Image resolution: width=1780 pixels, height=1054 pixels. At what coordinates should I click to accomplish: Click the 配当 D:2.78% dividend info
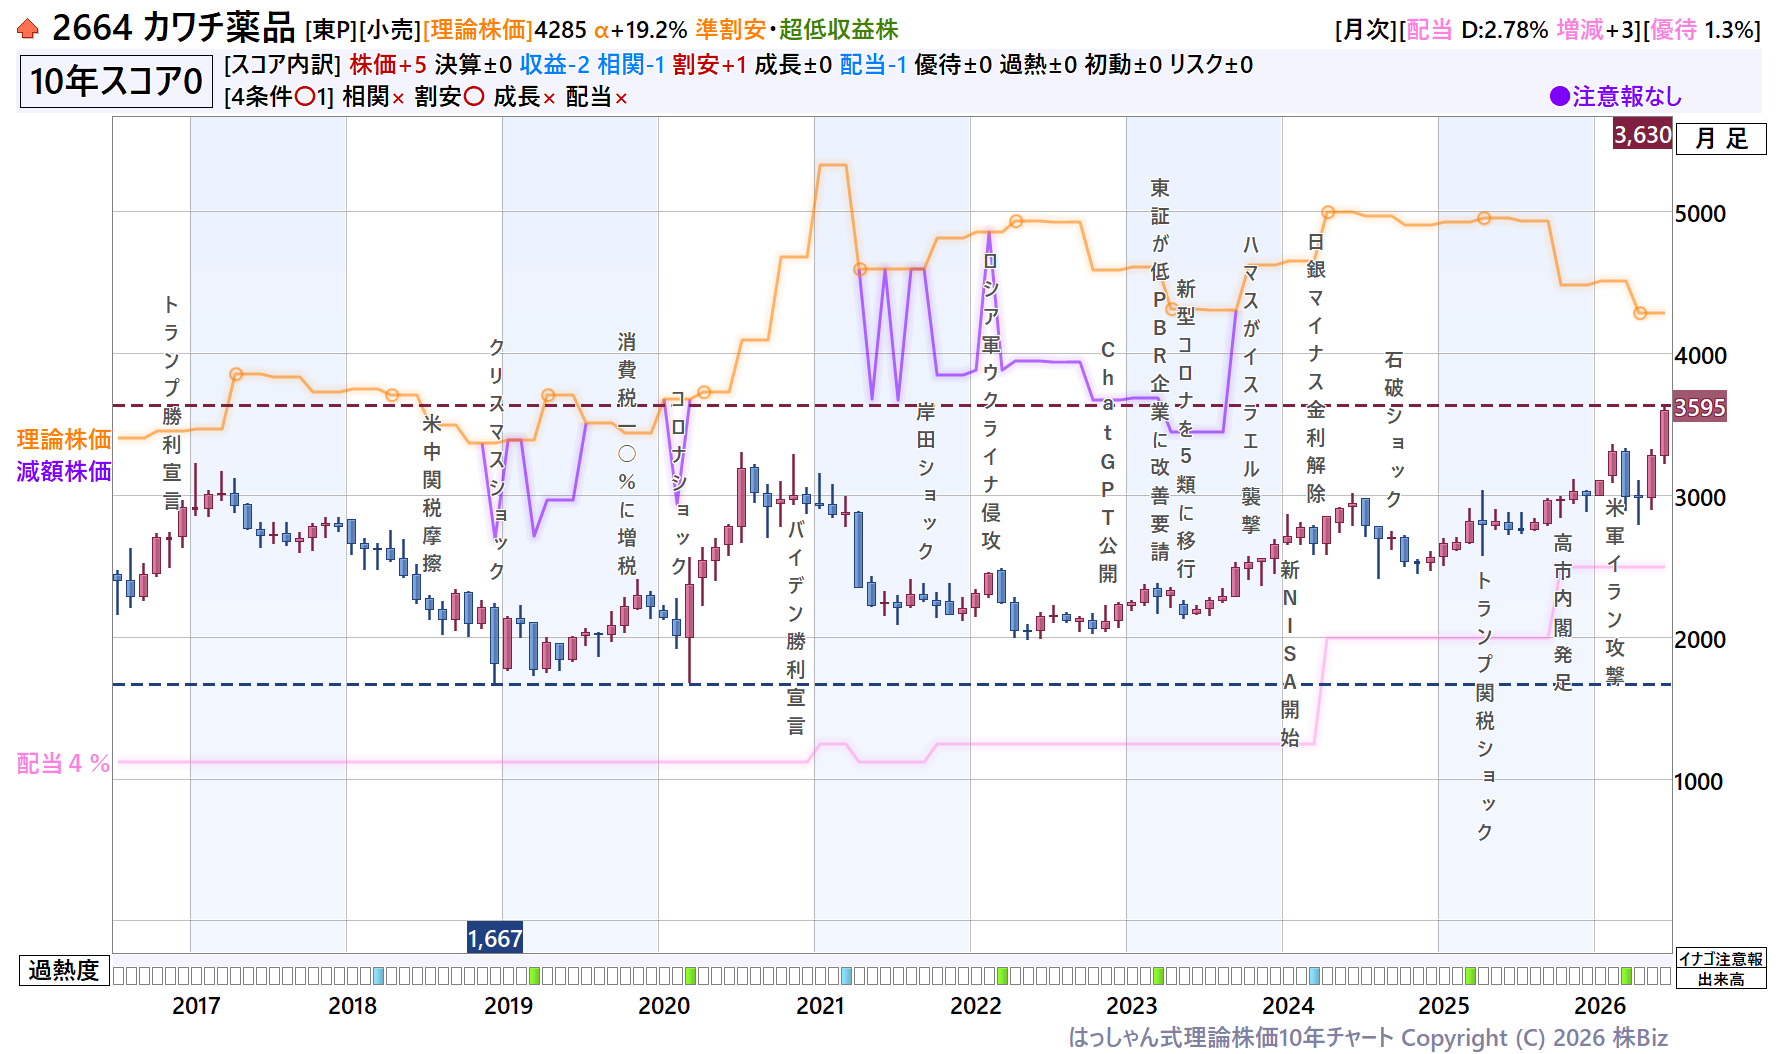coord(1477,30)
